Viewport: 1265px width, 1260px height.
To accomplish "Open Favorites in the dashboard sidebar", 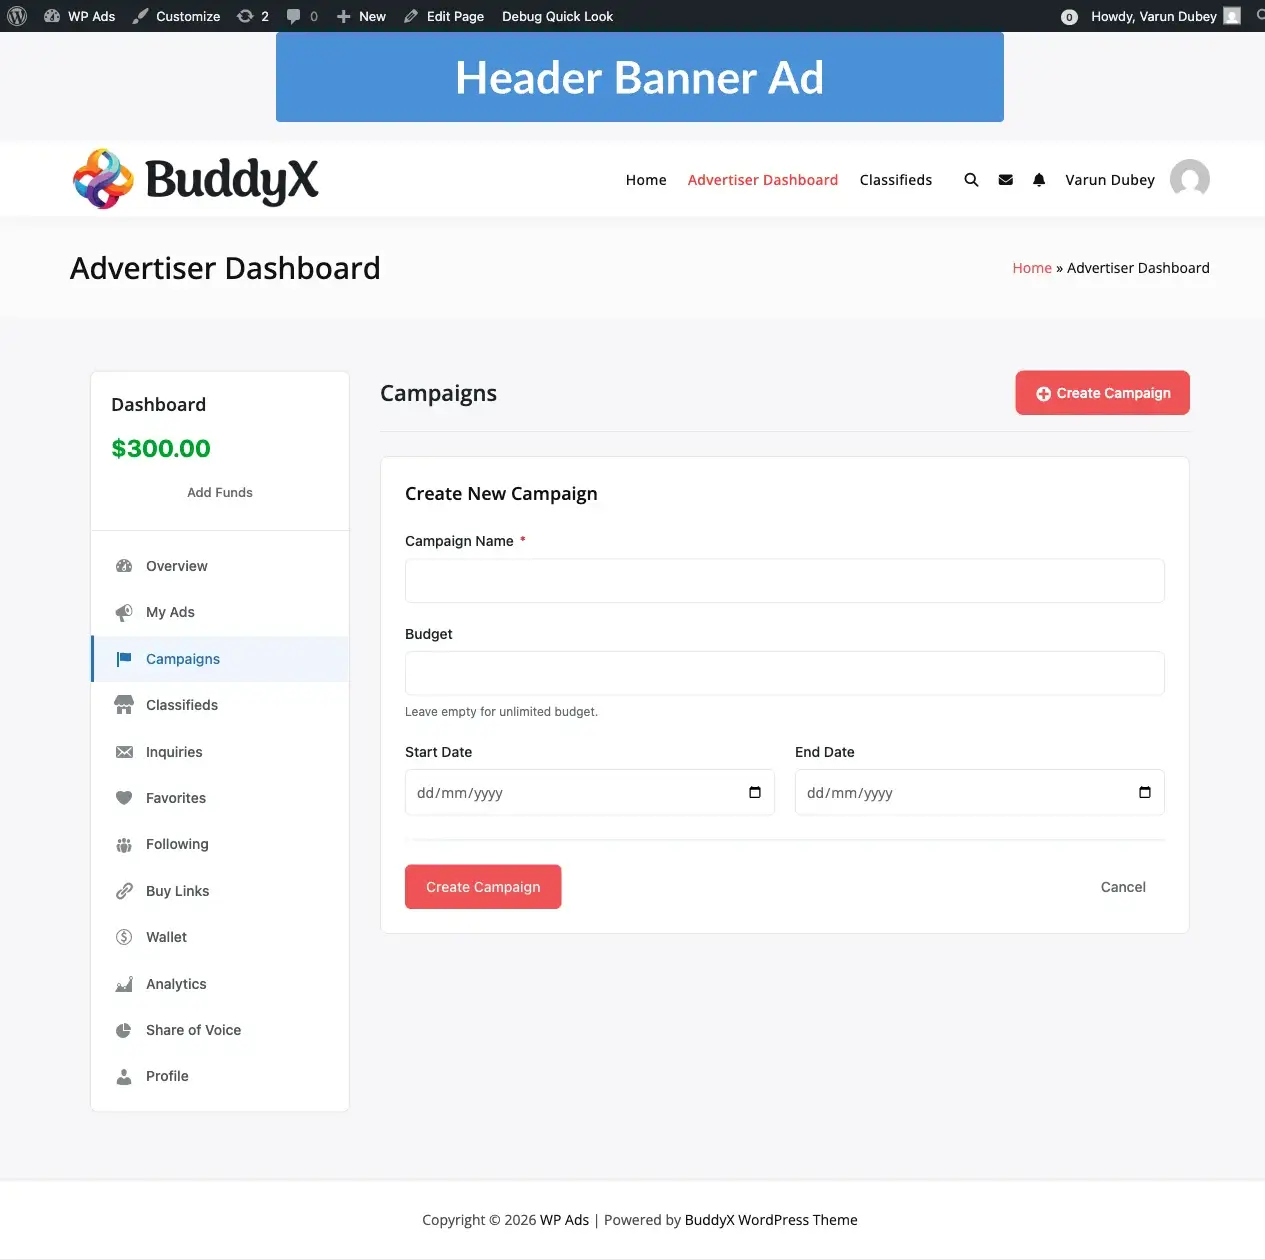I will coord(221,798).
